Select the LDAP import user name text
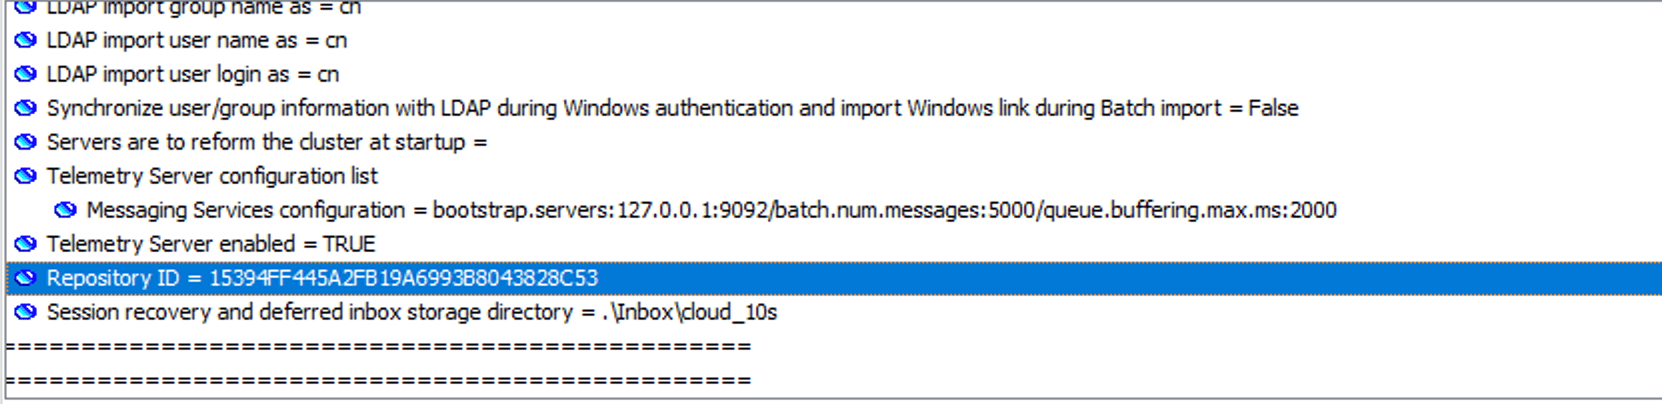The height and width of the screenshot is (404, 1662). click(196, 41)
